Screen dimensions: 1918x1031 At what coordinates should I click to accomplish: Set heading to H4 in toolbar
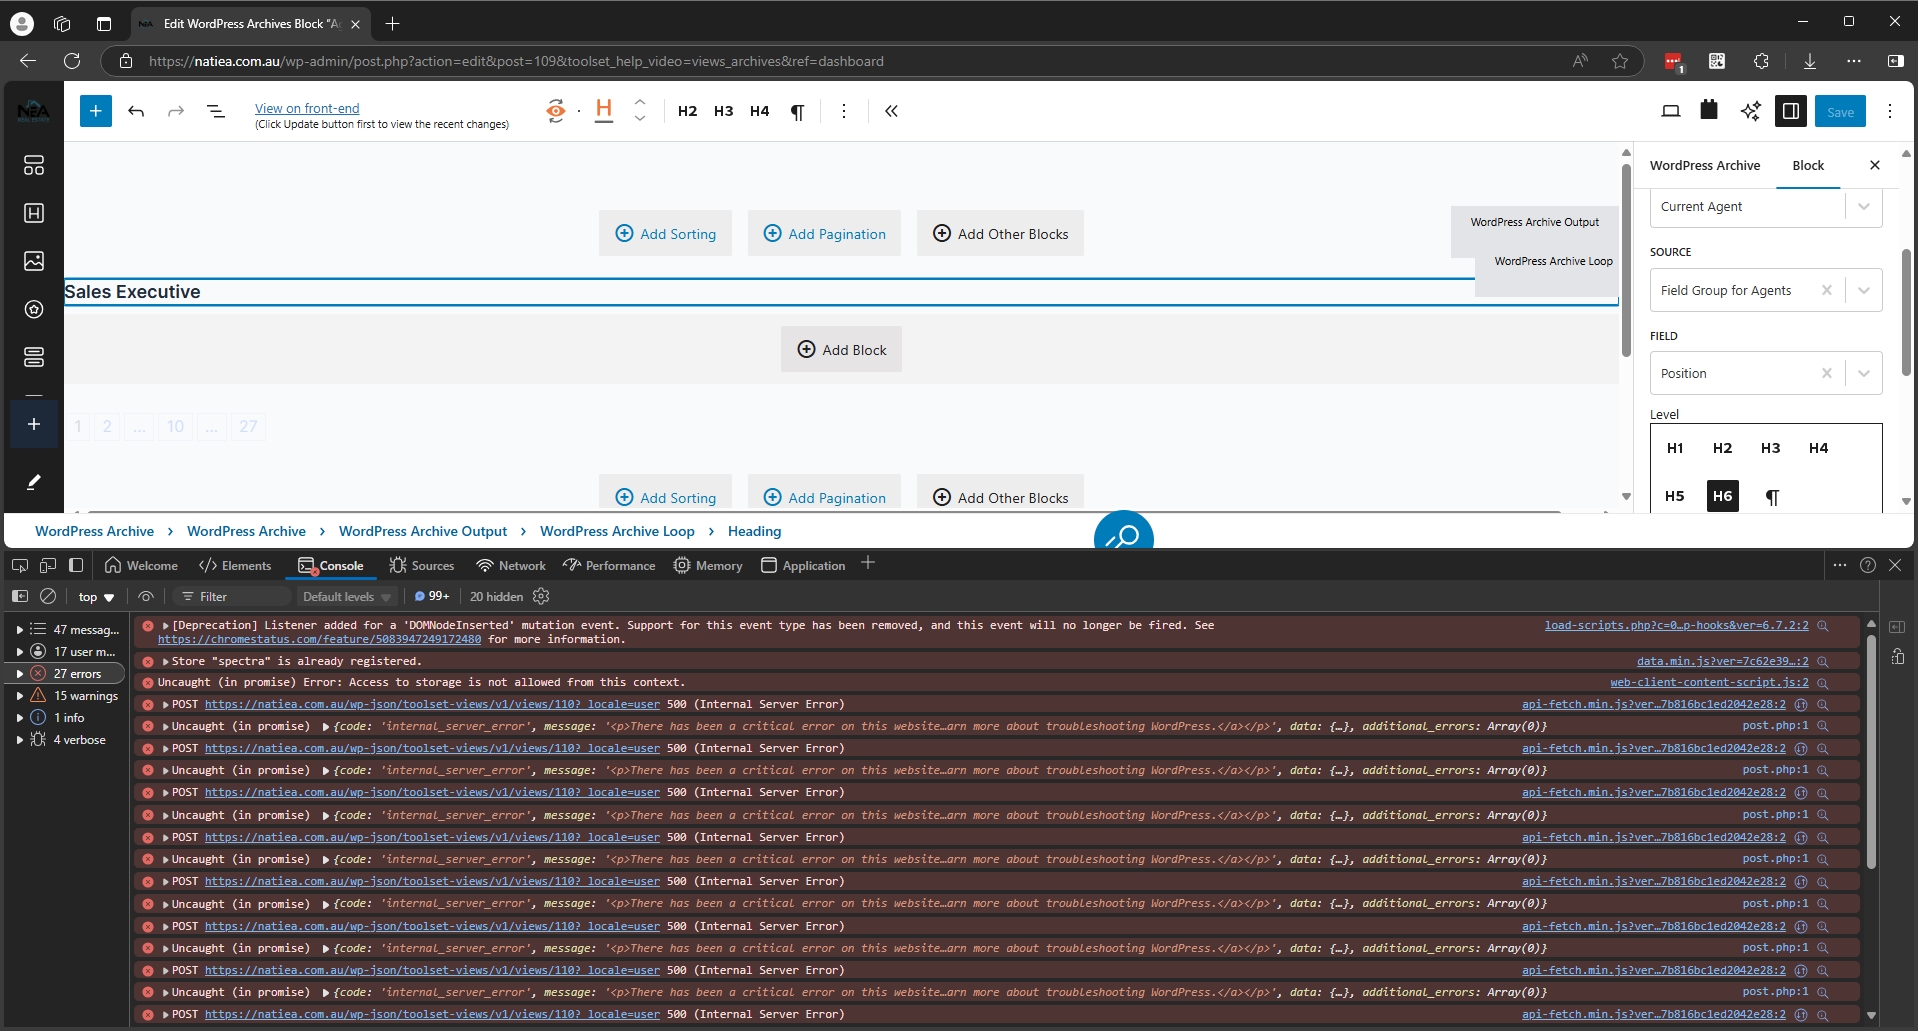[x=759, y=111]
